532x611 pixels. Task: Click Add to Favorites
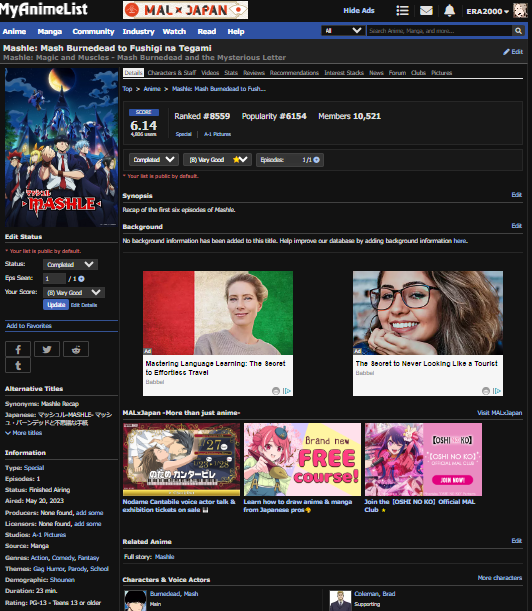[x=29, y=326]
